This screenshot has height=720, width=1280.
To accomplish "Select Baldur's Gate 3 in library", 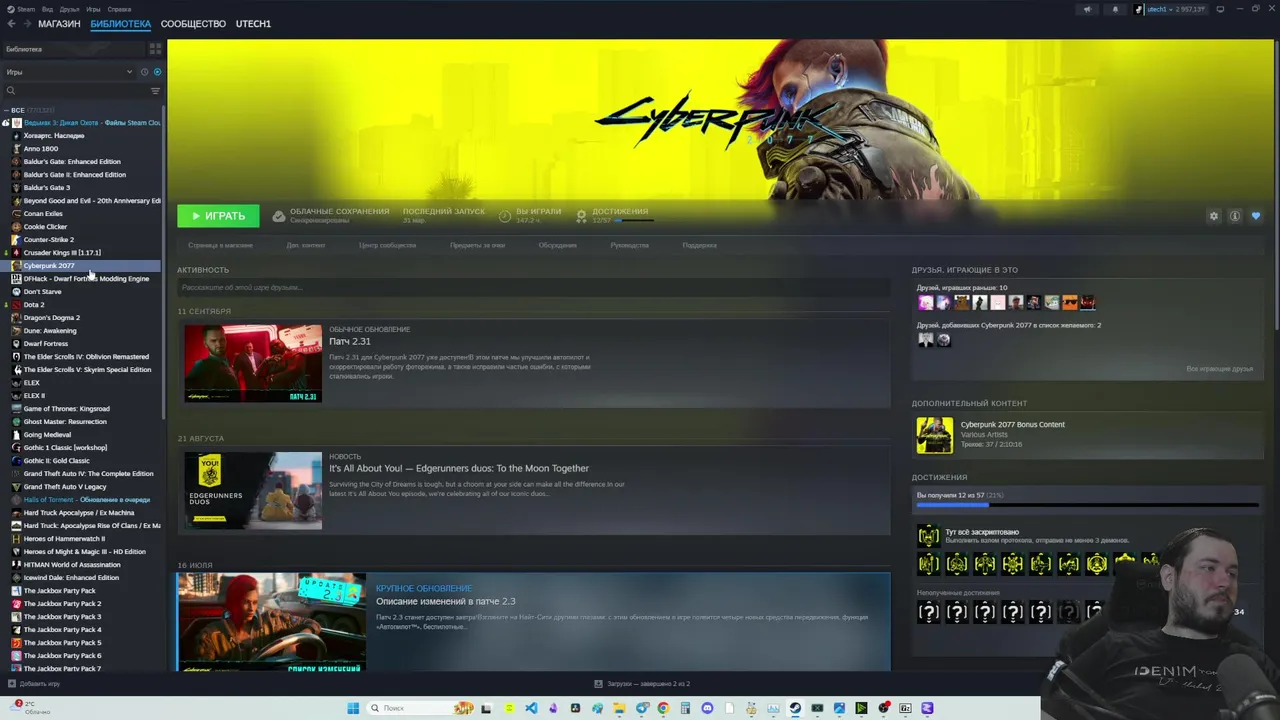I will point(46,188).
